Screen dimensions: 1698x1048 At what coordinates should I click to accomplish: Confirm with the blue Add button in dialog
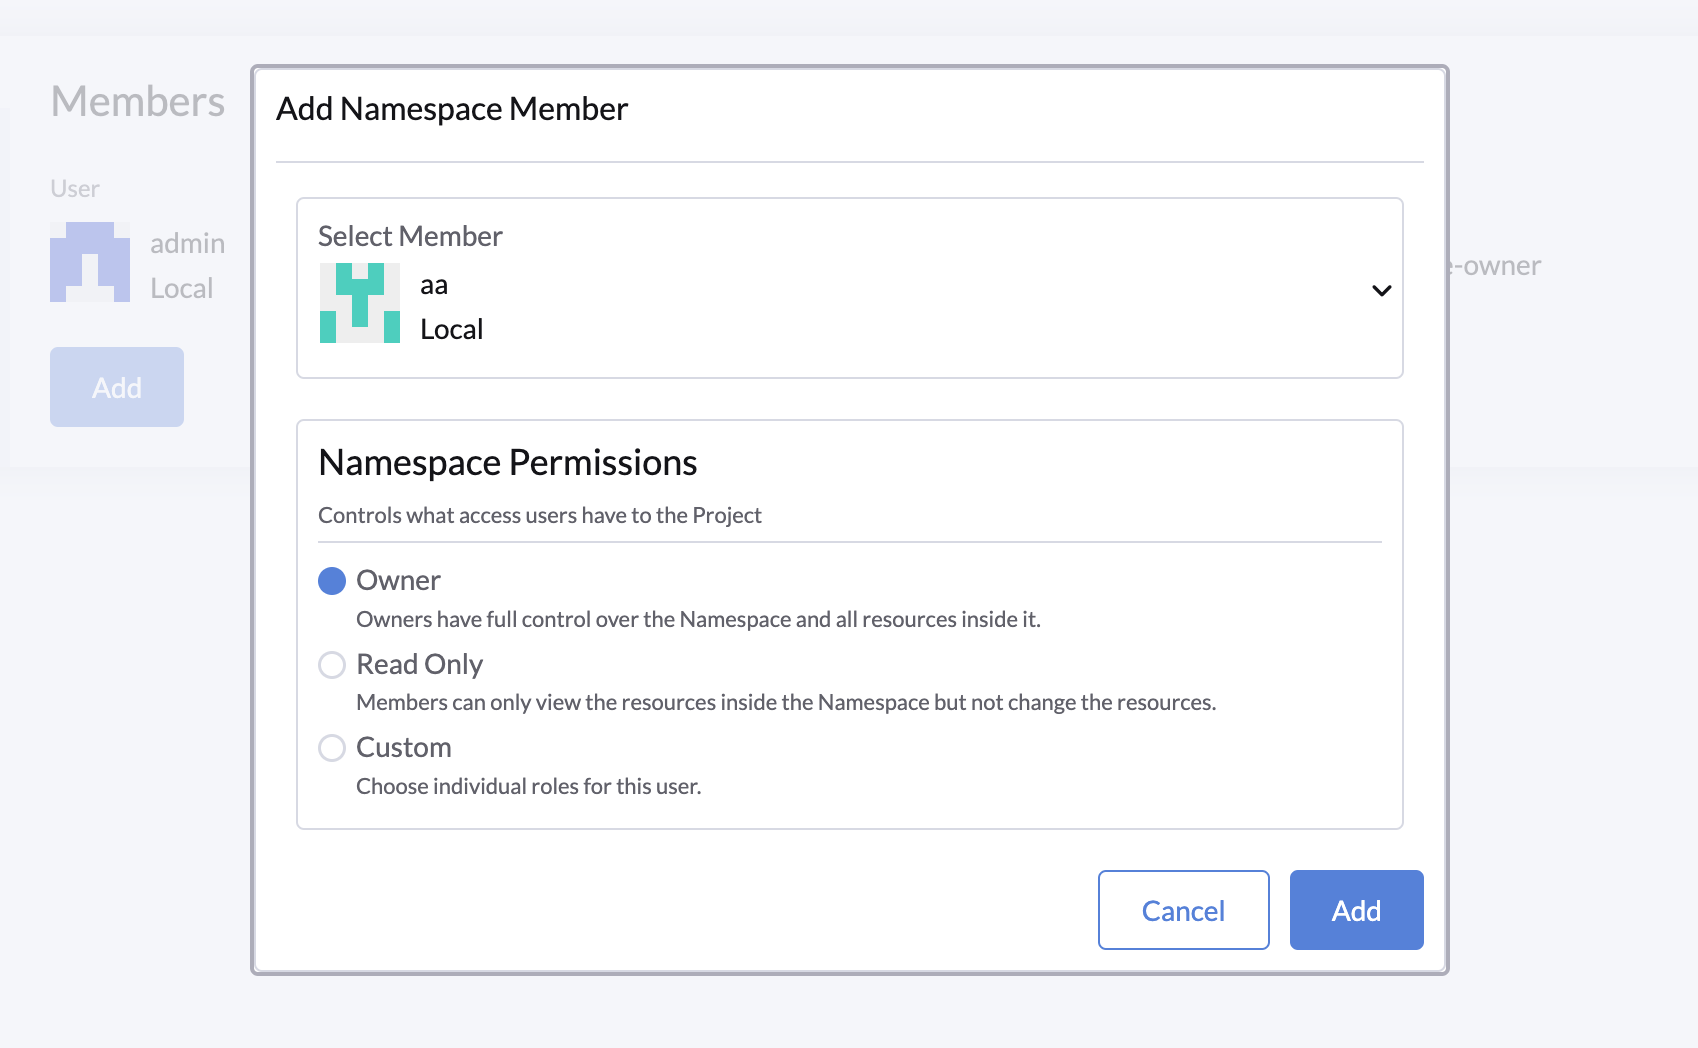[x=1356, y=910]
